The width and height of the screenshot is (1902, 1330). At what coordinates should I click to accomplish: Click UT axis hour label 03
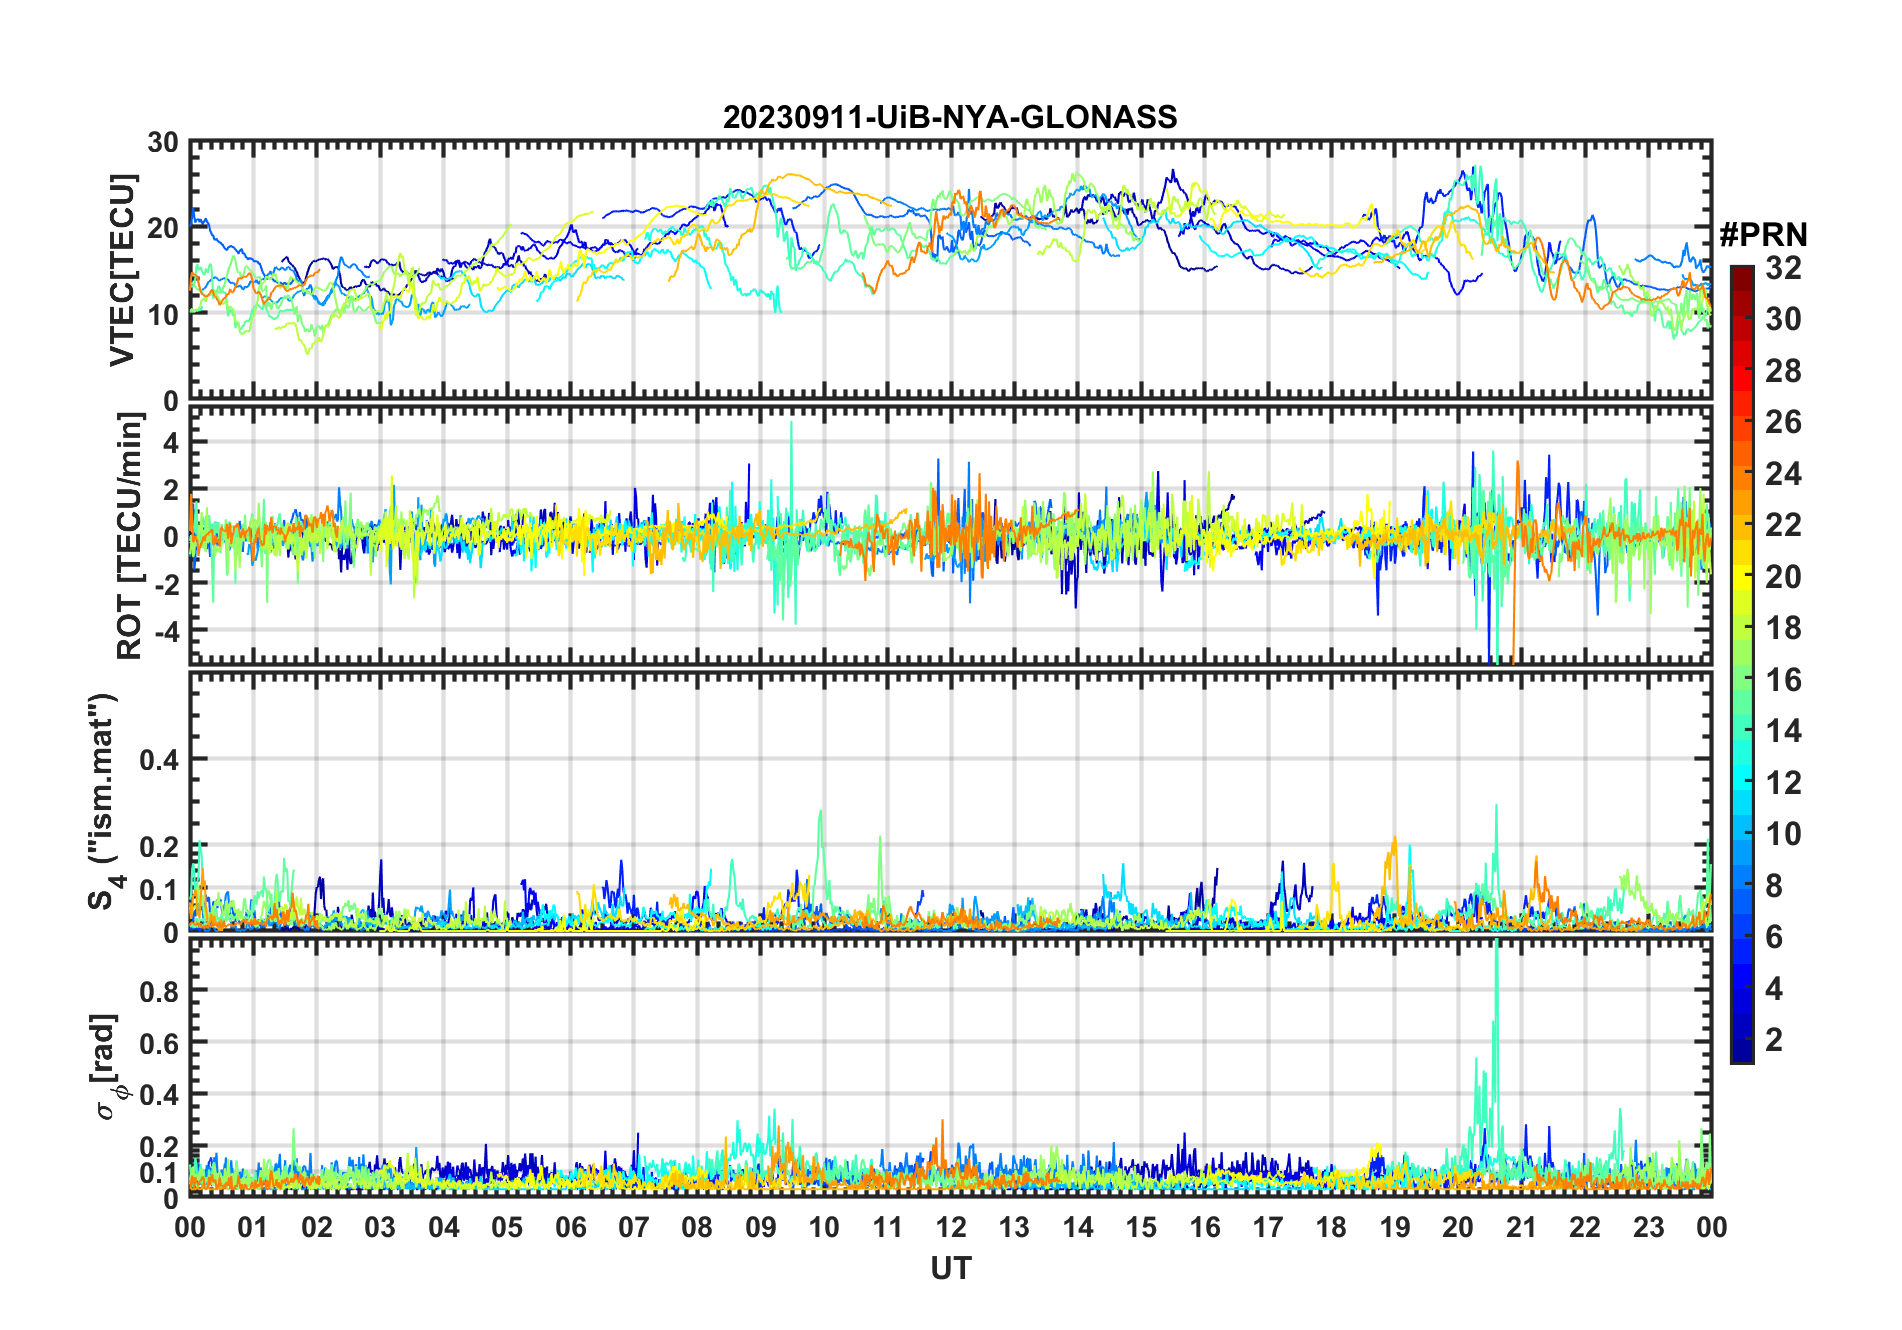[x=380, y=1227]
